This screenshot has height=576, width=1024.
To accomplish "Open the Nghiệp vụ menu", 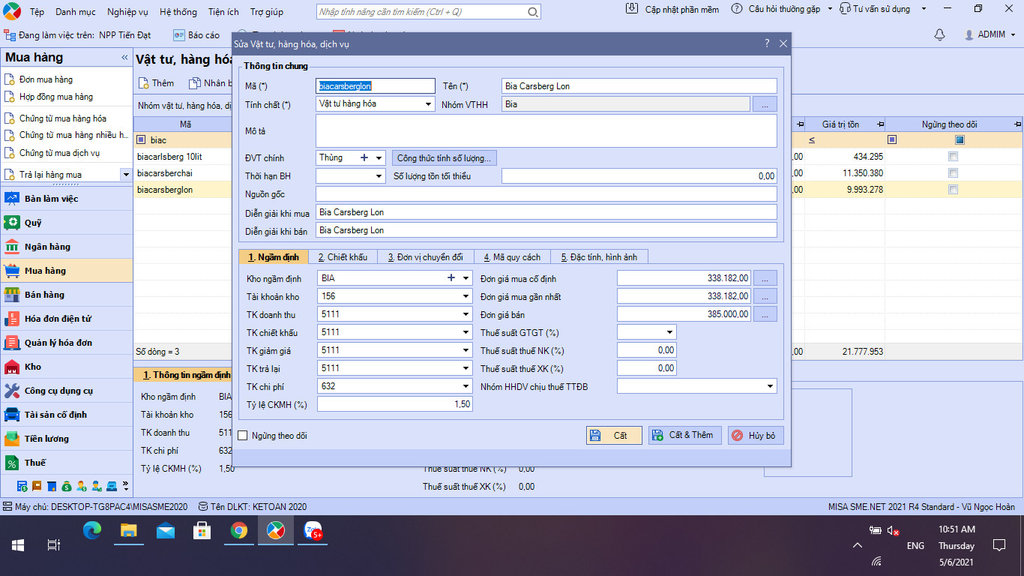I will tap(127, 12).
